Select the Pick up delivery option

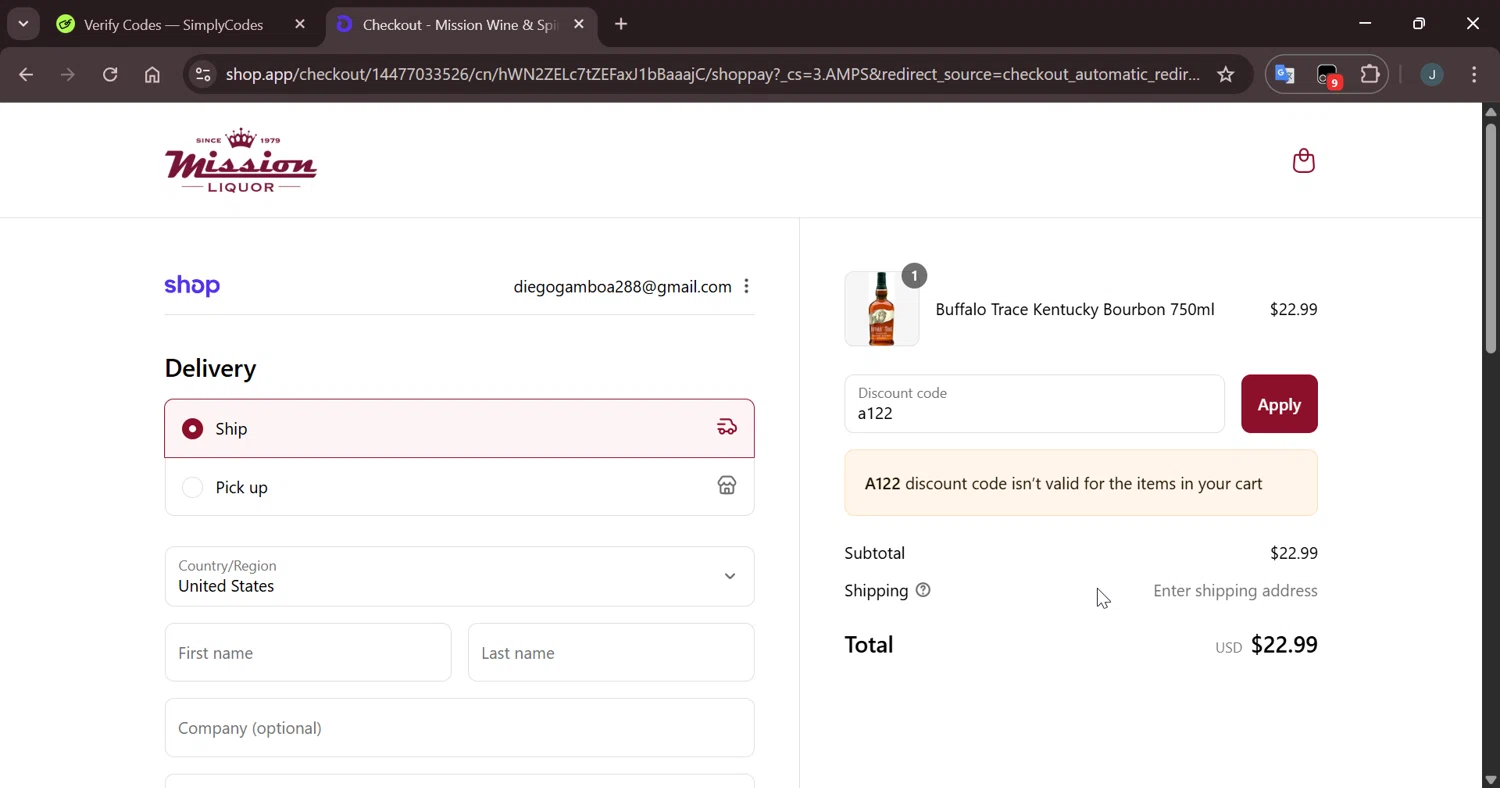pyautogui.click(x=459, y=487)
